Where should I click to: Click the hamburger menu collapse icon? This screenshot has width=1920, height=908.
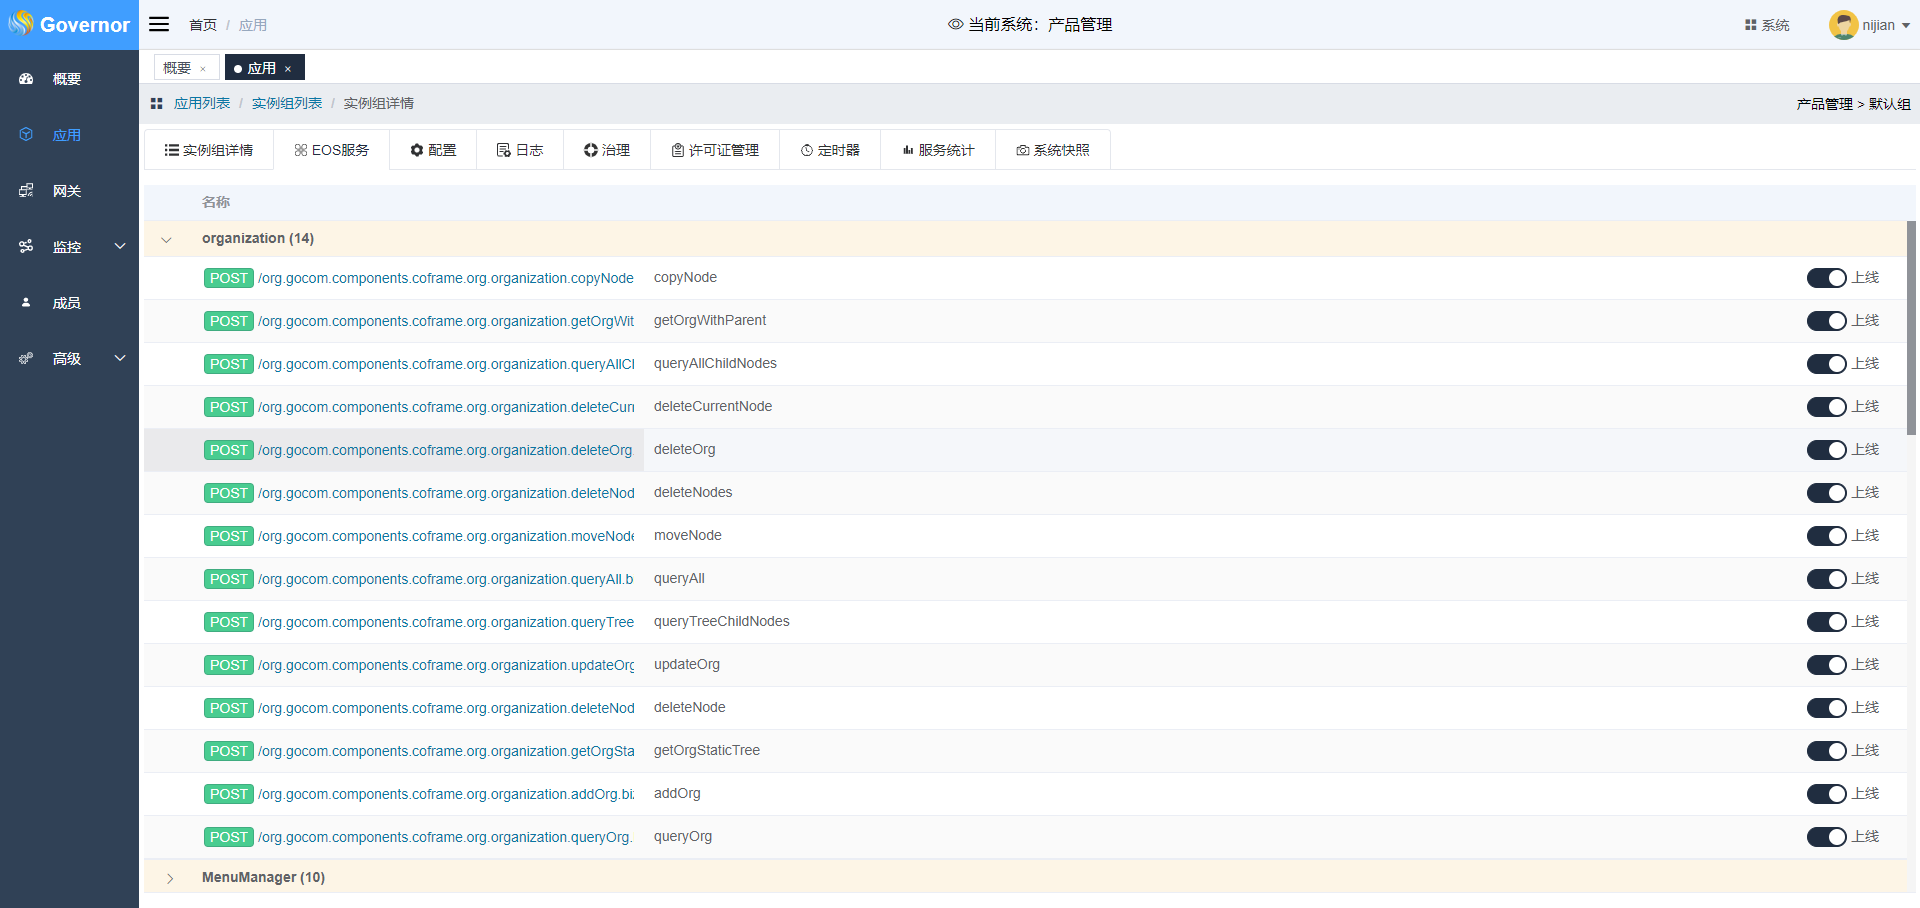tap(159, 24)
